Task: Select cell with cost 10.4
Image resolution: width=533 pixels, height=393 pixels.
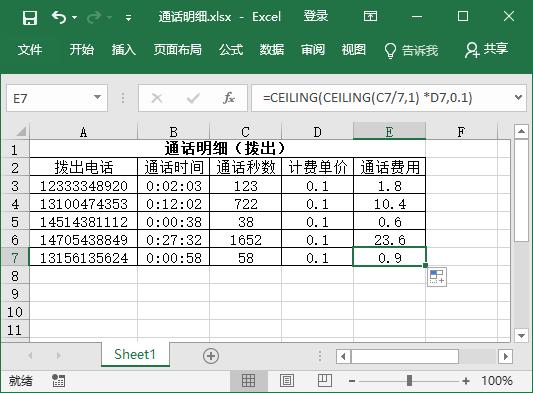Action: [390, 204]
